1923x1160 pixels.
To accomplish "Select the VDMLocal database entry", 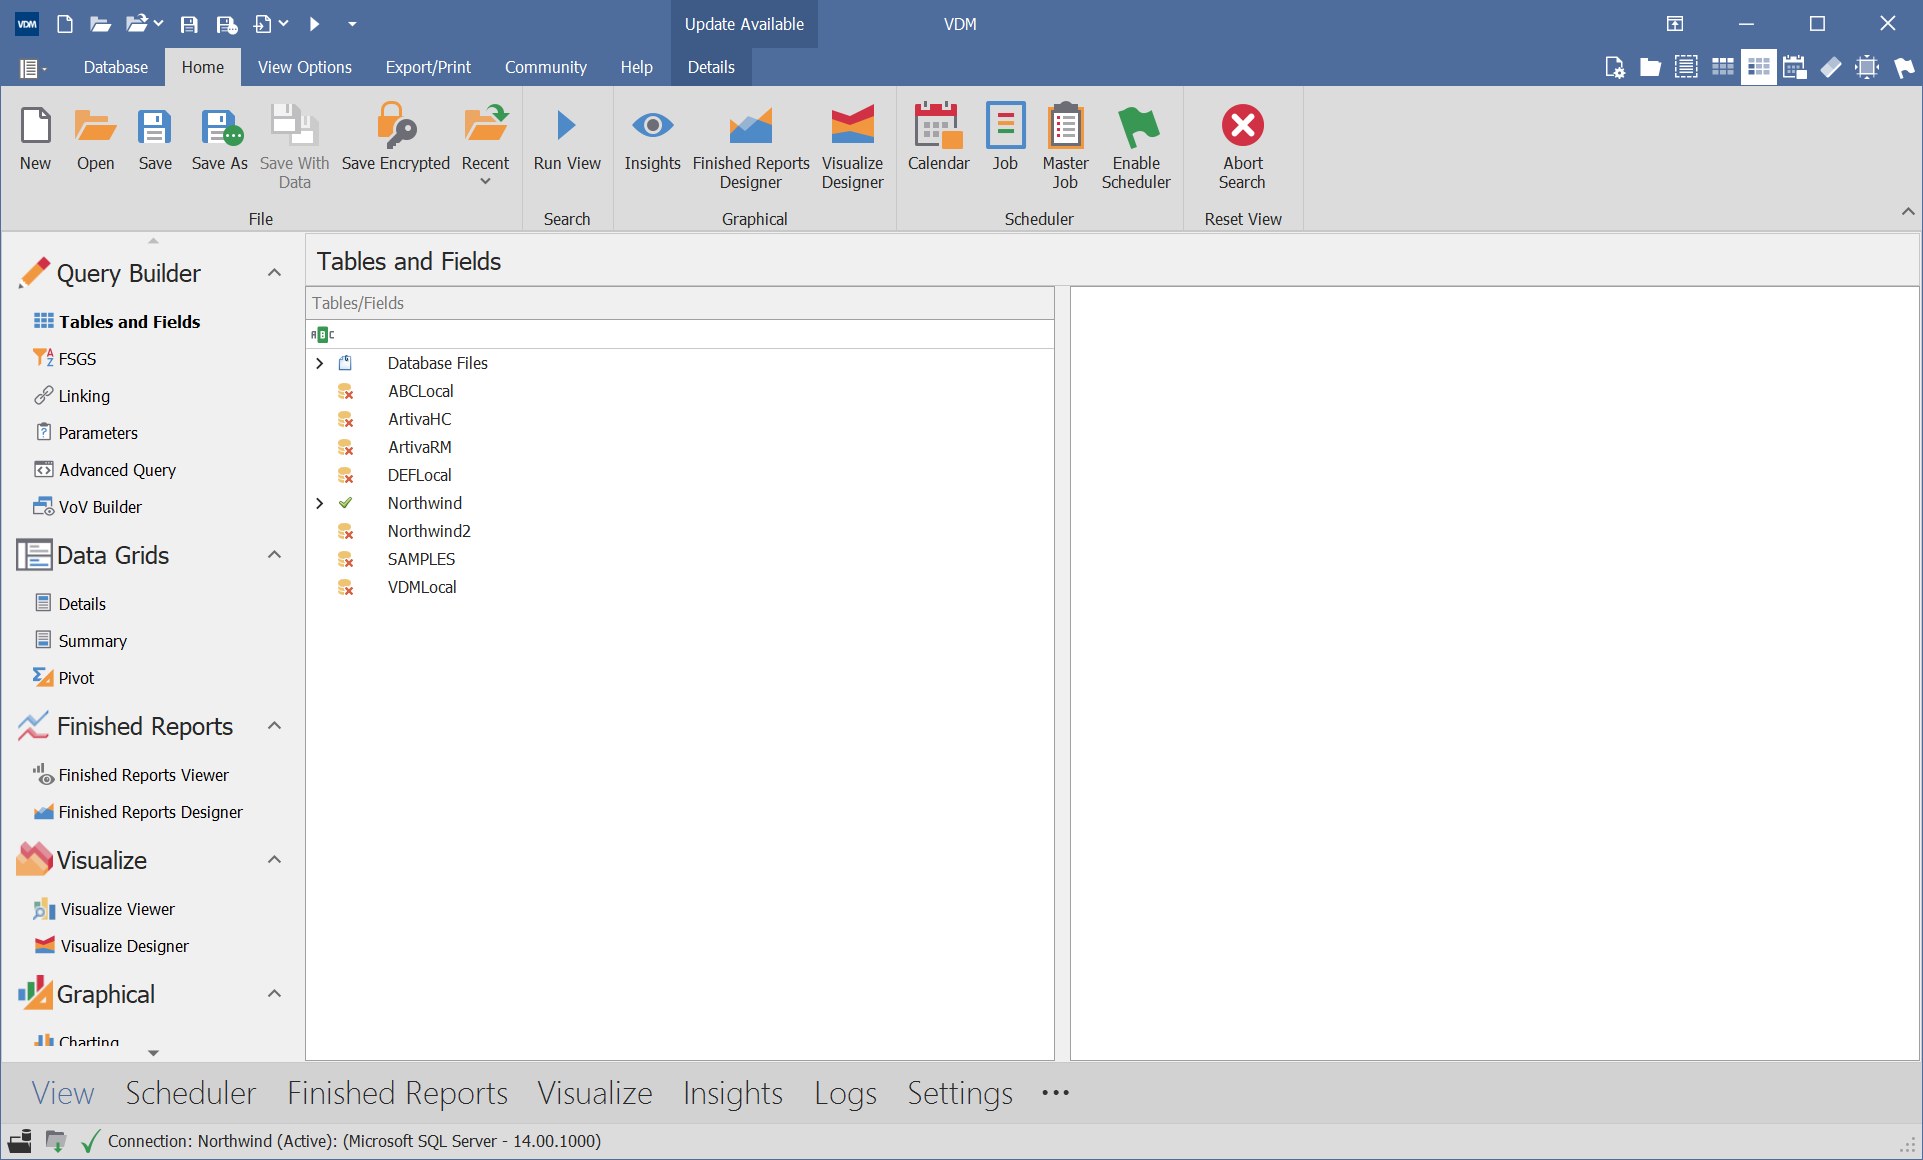I will 422,586.
